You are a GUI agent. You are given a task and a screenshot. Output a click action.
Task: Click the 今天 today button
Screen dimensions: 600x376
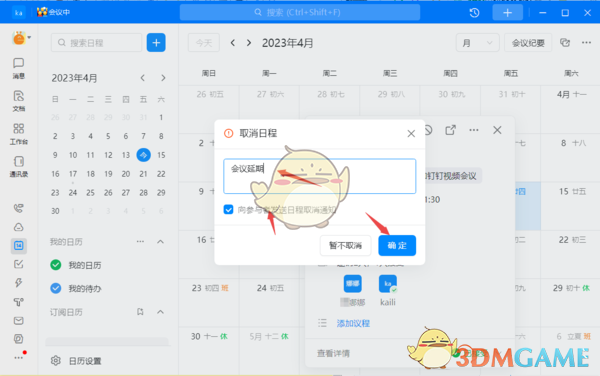204,42
